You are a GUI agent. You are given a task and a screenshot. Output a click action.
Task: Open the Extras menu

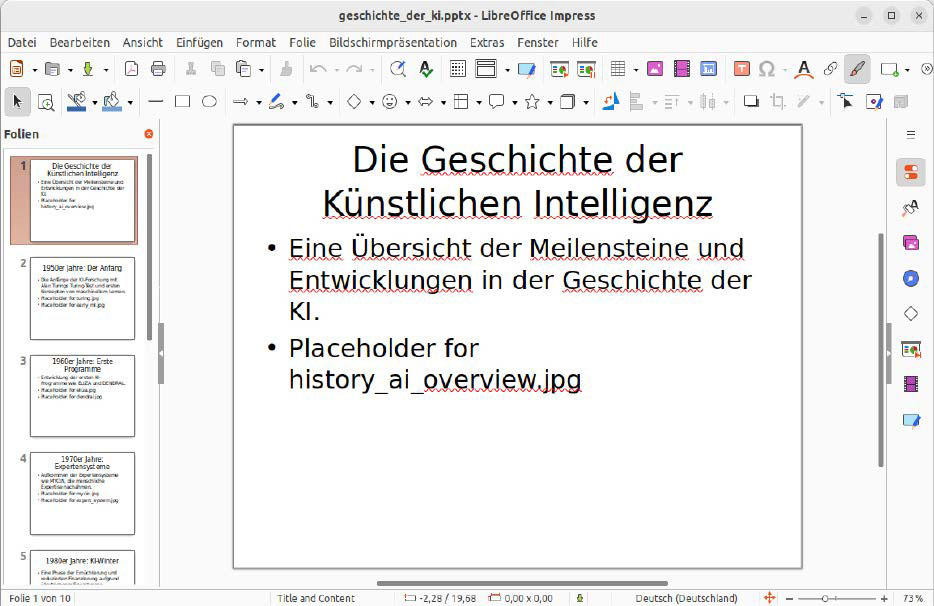click(487, 42)
